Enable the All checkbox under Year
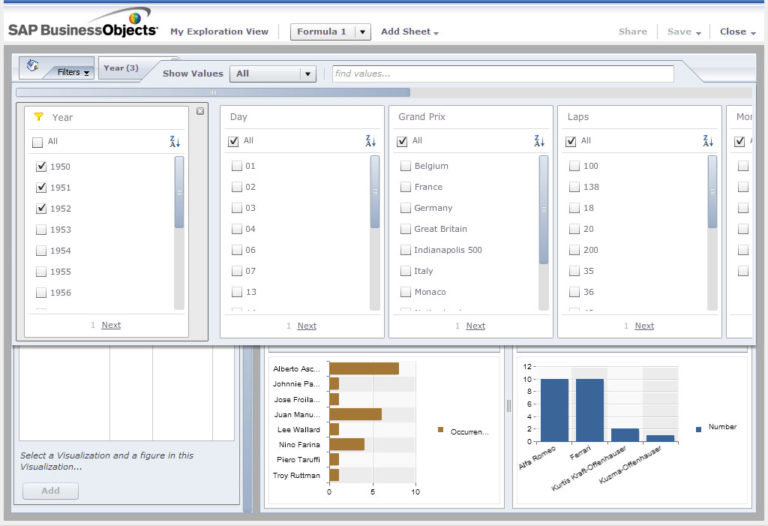The image size is (768, 526). tap(38, 142)
